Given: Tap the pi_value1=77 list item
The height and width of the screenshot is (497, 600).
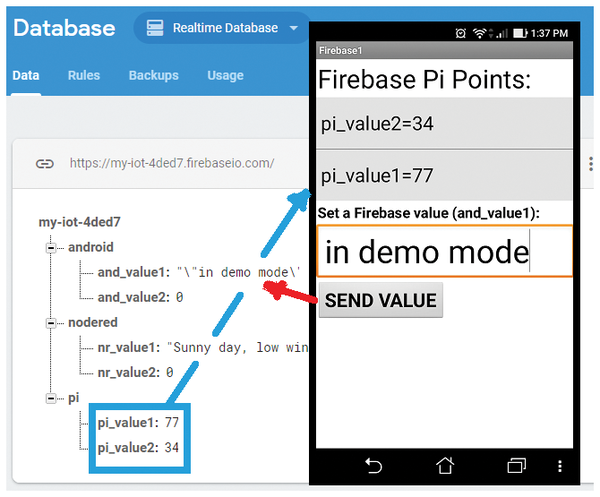Looking at the screenshot, I should click(x=444, y=175).
